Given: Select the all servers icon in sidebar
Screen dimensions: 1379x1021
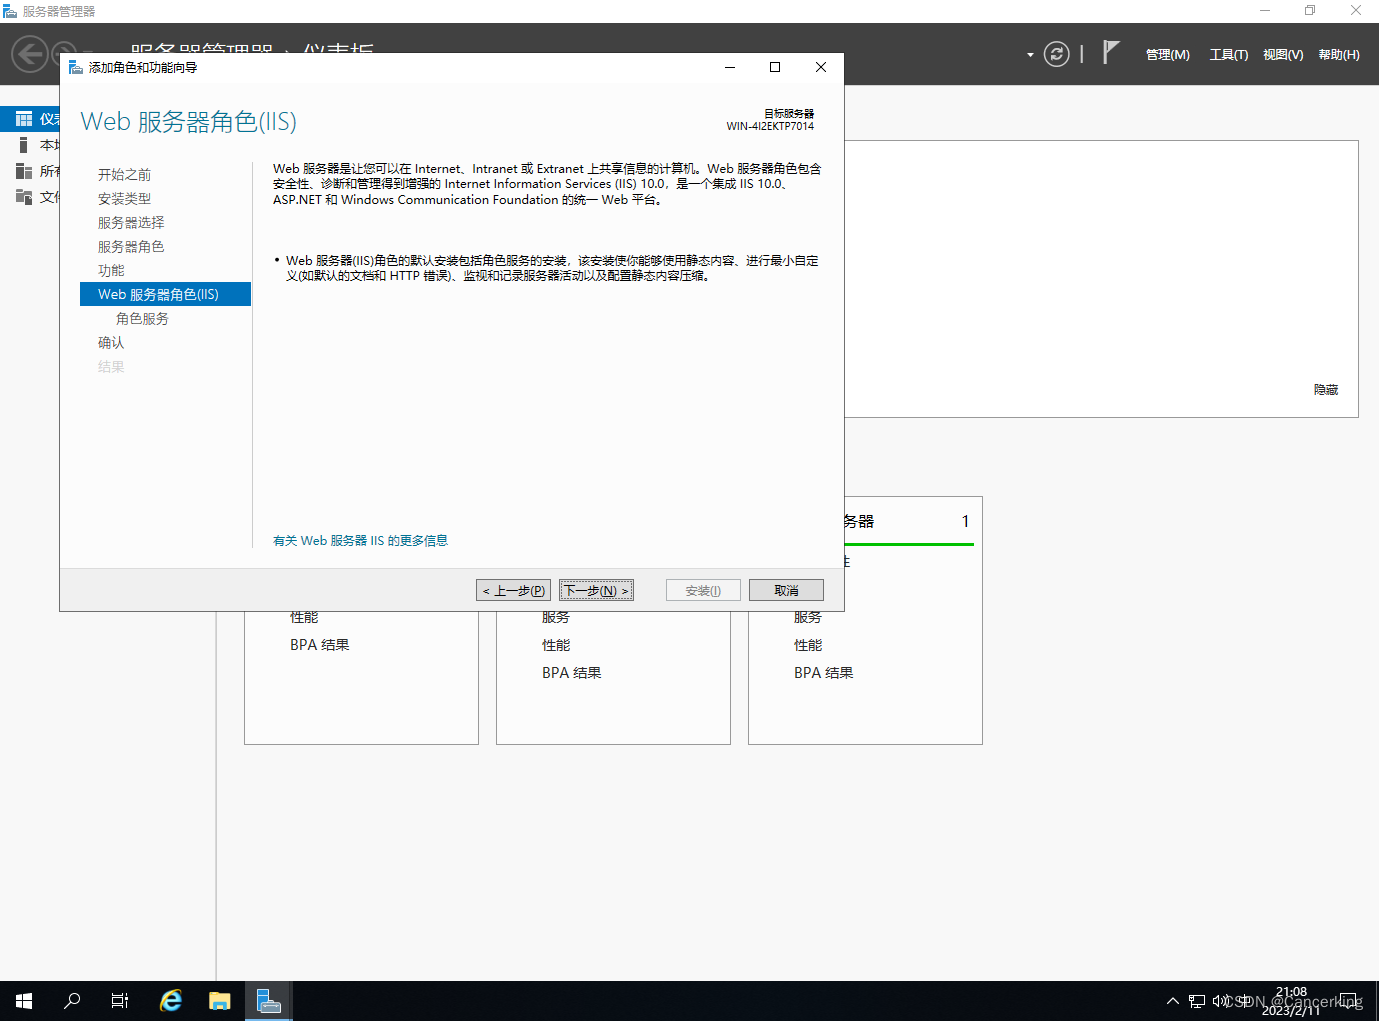Looking at the screenshot, I should point(24,171).
